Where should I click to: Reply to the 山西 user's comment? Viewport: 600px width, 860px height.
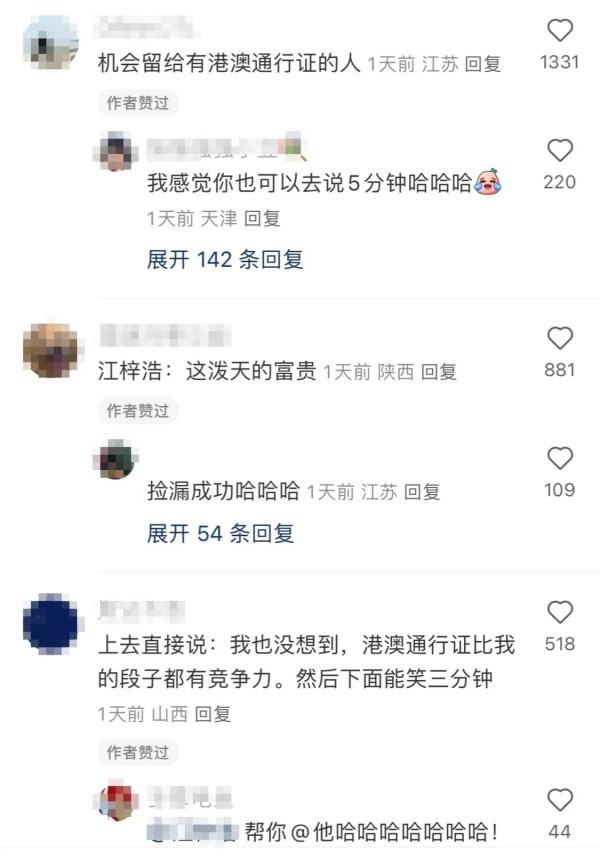tap(213, 714)
